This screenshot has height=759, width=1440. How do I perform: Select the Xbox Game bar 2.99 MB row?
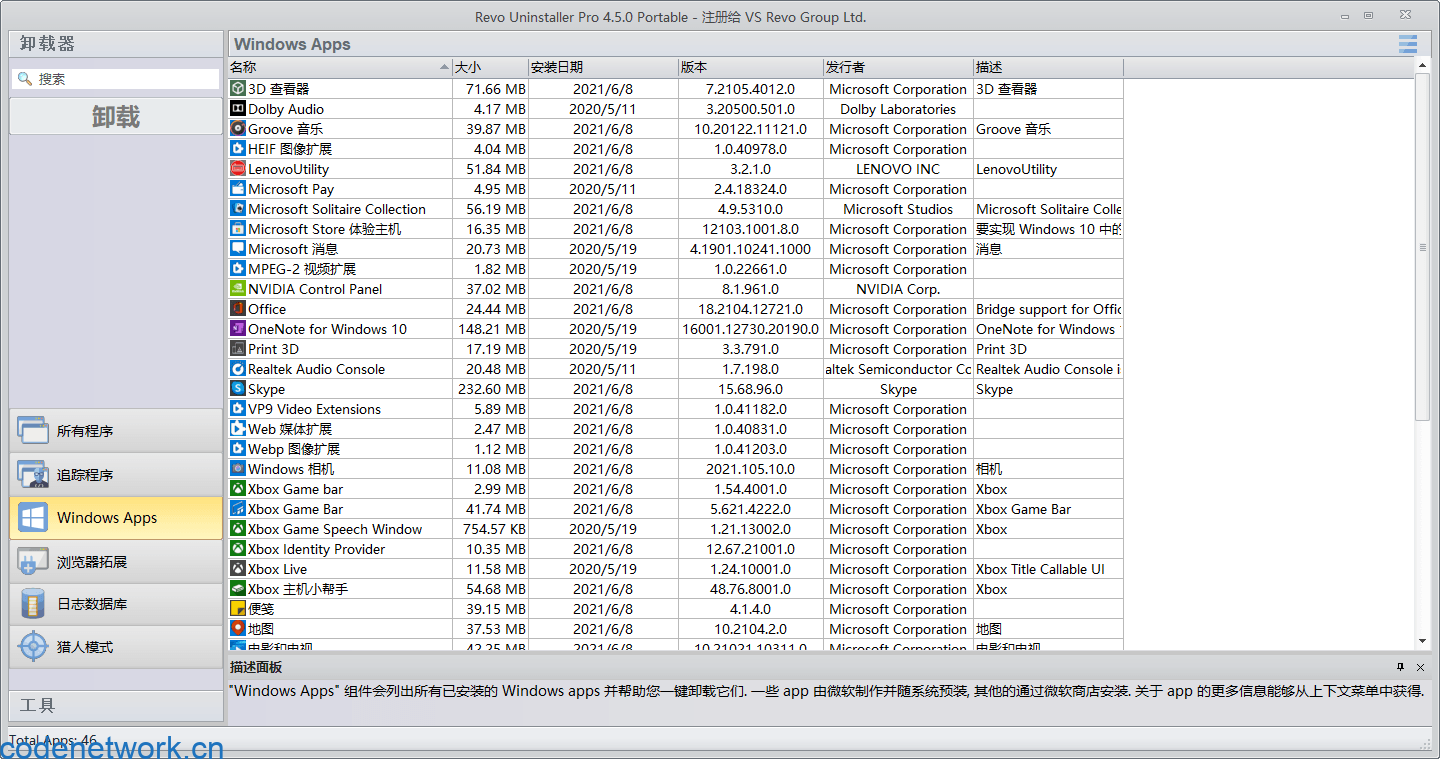coord(676,489)
